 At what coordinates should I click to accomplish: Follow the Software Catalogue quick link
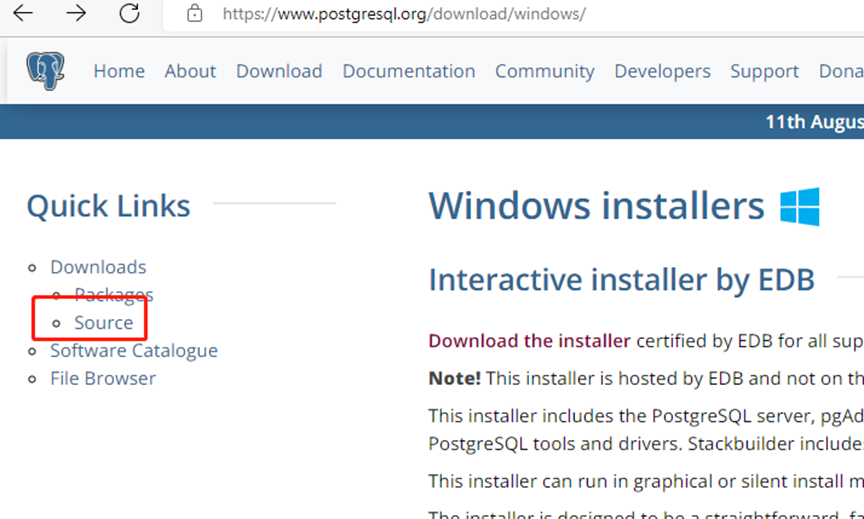134,350
